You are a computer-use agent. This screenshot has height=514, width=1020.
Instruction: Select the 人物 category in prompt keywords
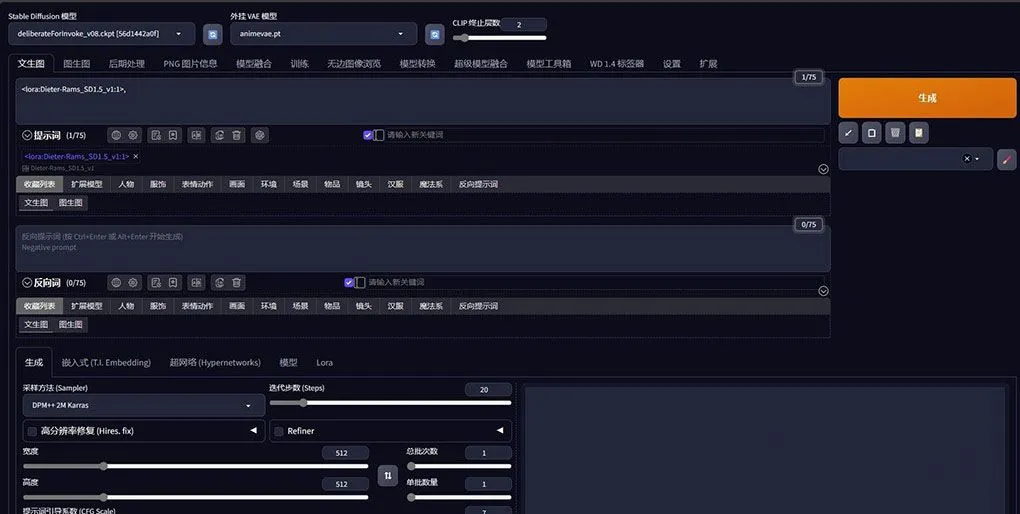(126, 184)
